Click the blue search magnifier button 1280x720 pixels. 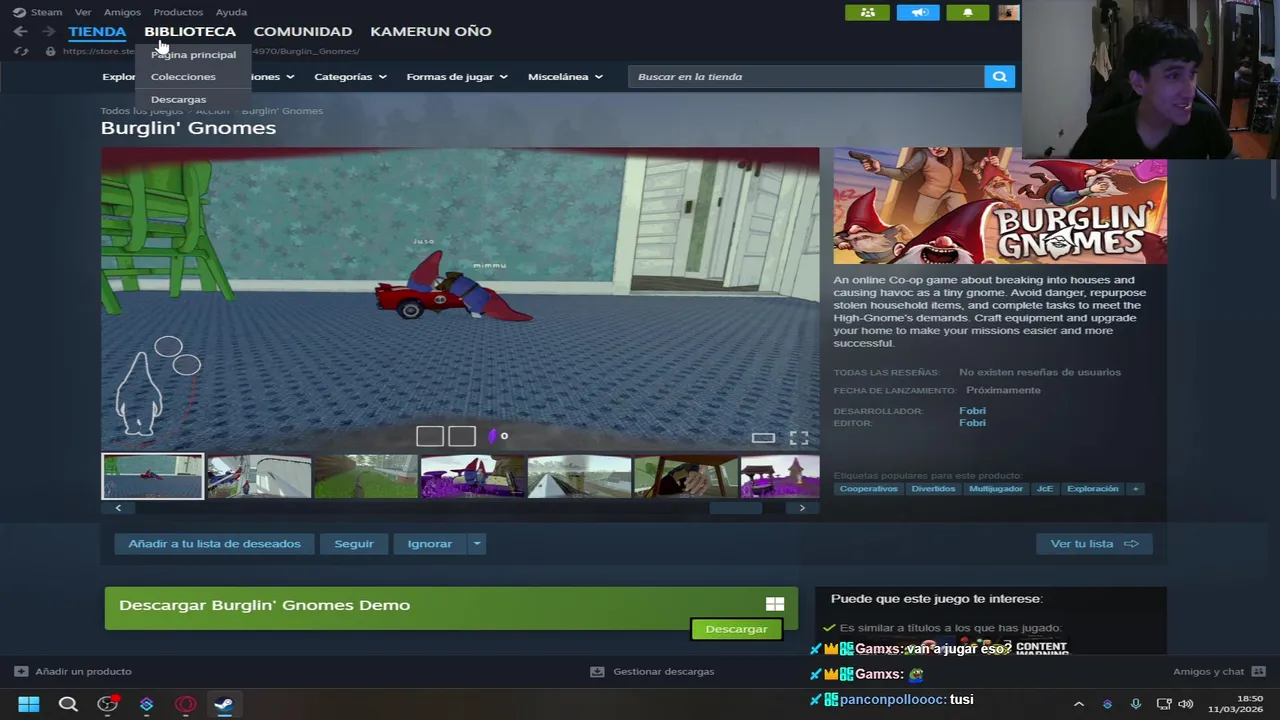[999, 77]
